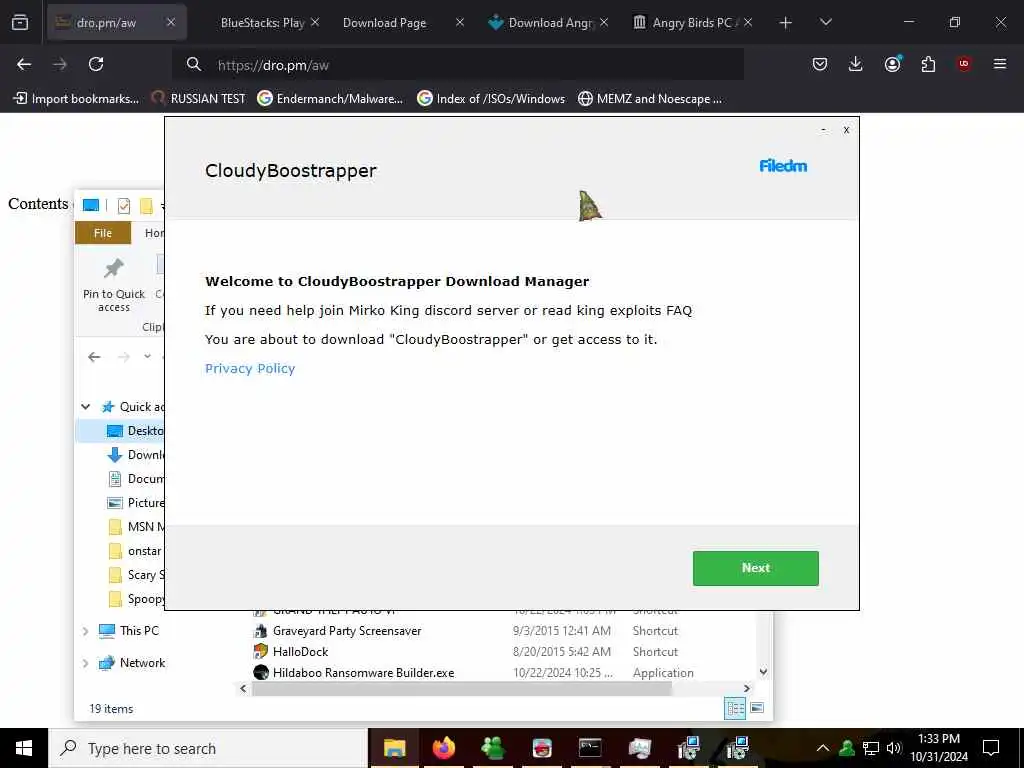Expand the This PC tree node
This screenshot has width=1024, height=768.
[x=86, y=631]
